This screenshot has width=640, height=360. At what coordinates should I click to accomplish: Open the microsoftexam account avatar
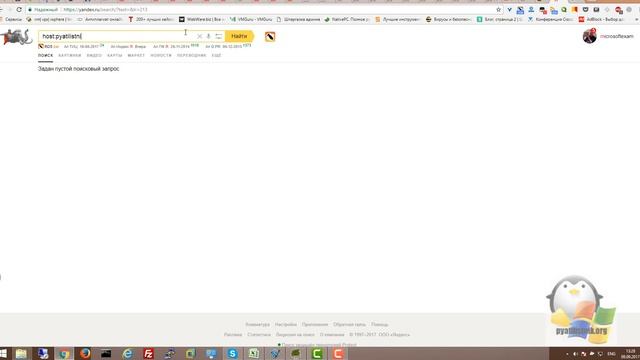pos(589,36)
